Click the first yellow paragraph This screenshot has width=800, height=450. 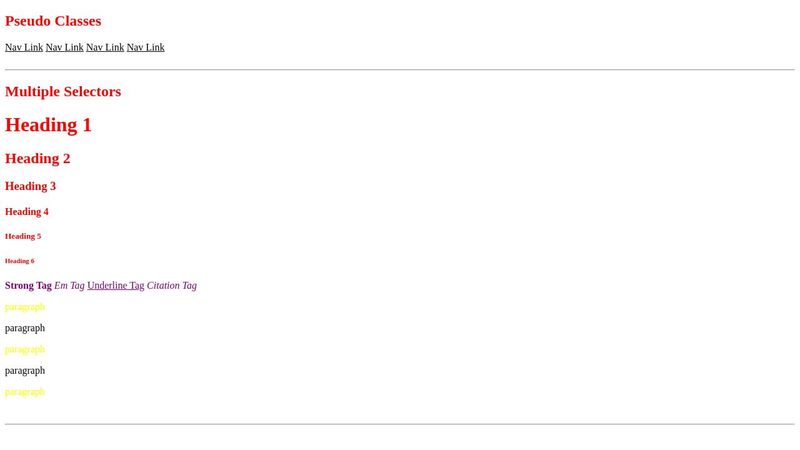click(25, 307)
